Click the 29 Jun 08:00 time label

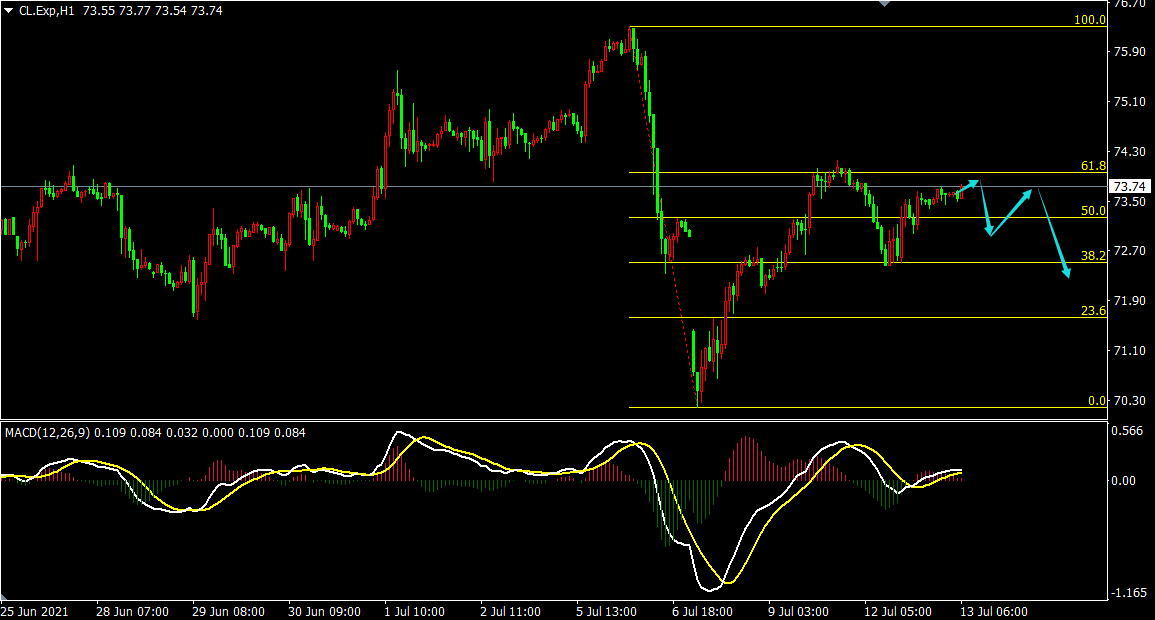click(x=228, y=612)
